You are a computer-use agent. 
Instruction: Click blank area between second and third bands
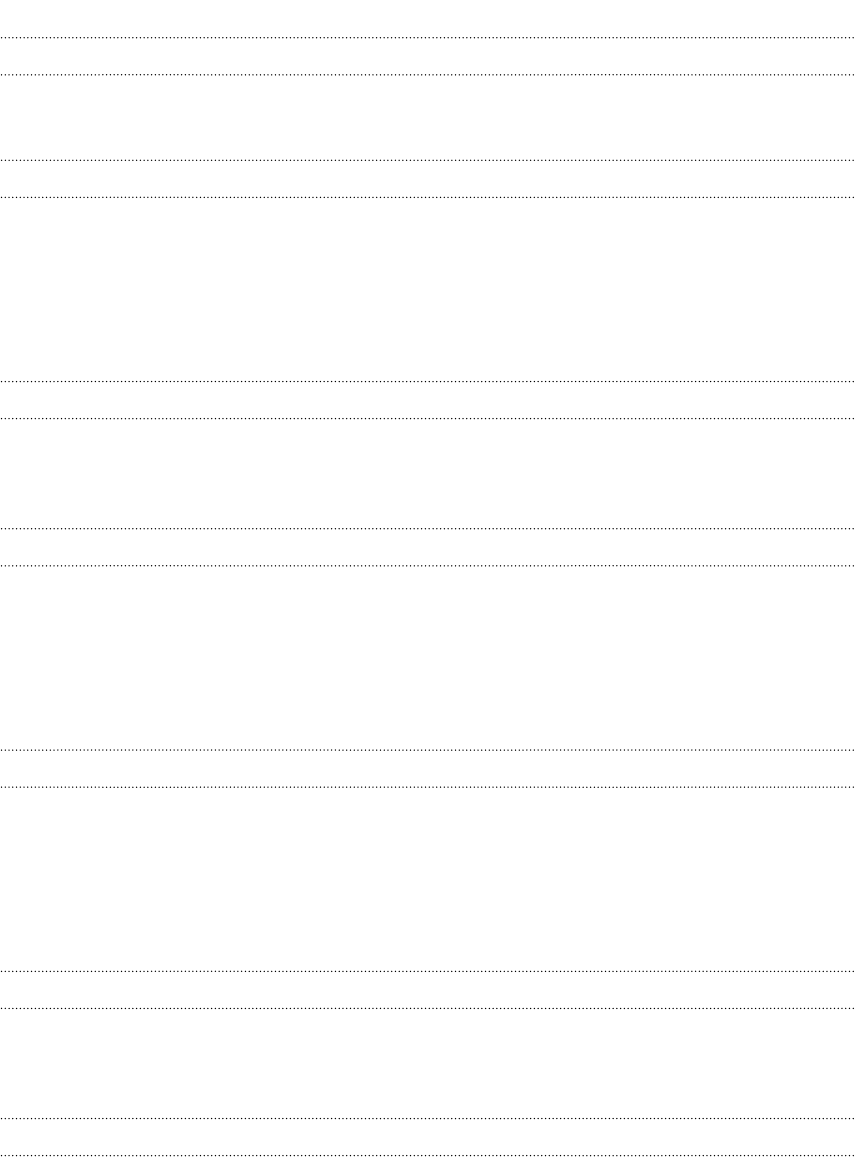coord(427,289)
